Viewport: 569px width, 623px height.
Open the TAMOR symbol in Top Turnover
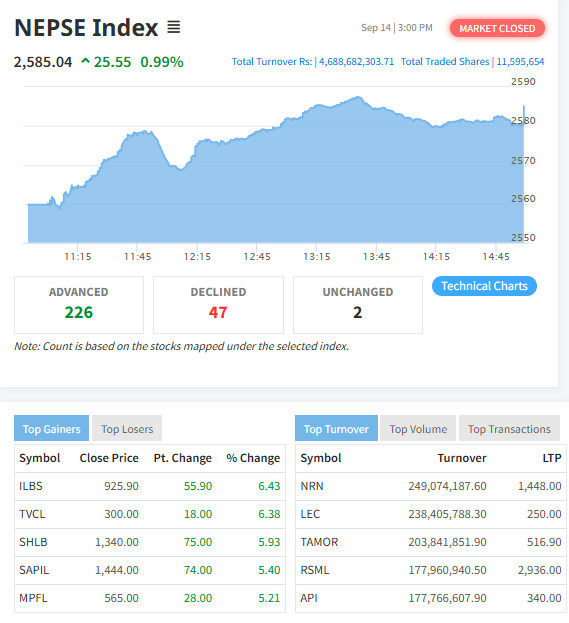pos(319,542)
